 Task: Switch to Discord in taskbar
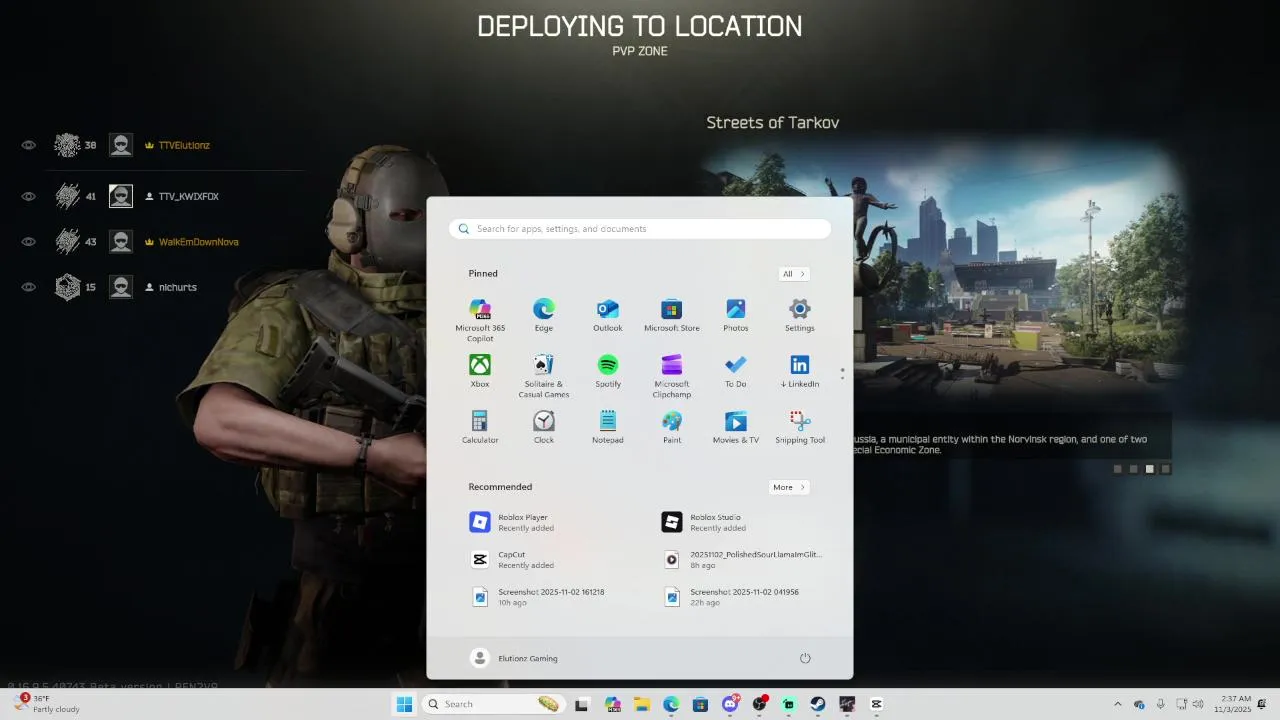coord(731,704)
